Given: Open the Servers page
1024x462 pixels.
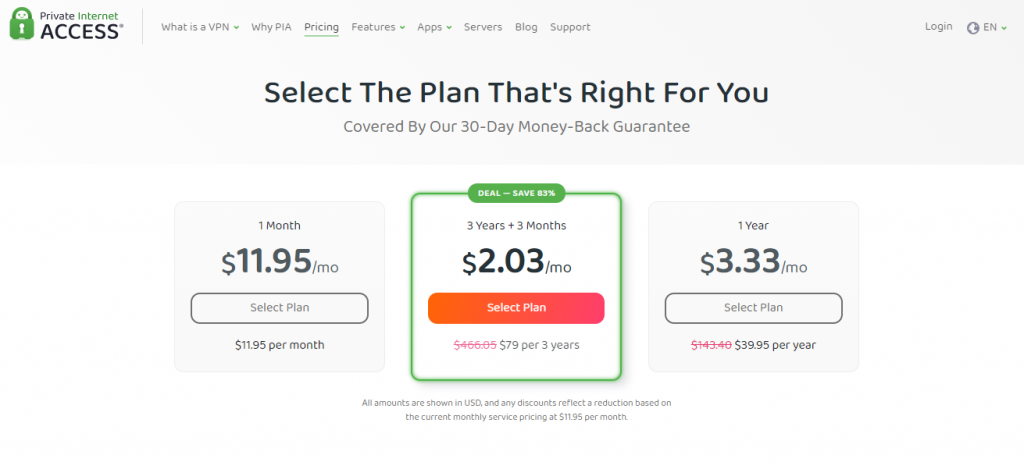Looking at the screenshot, I should click(483, 27).
